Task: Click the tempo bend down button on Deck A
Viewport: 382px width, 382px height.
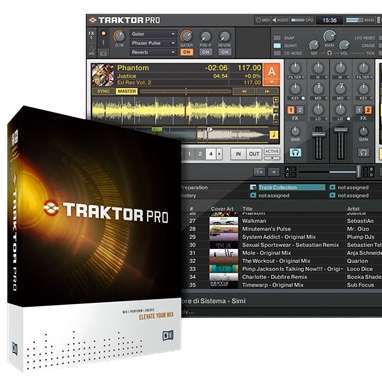Action: tap(244, 91)
